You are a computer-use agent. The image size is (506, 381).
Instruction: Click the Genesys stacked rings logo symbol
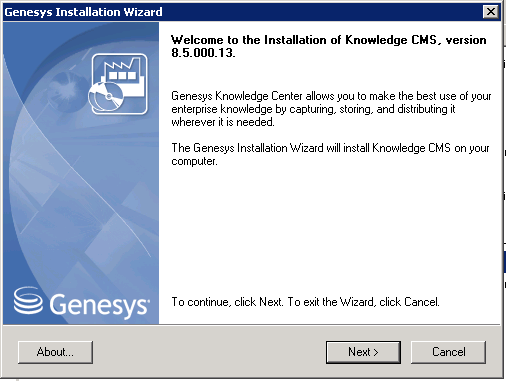pyautogui.click(x=28, y=300)
